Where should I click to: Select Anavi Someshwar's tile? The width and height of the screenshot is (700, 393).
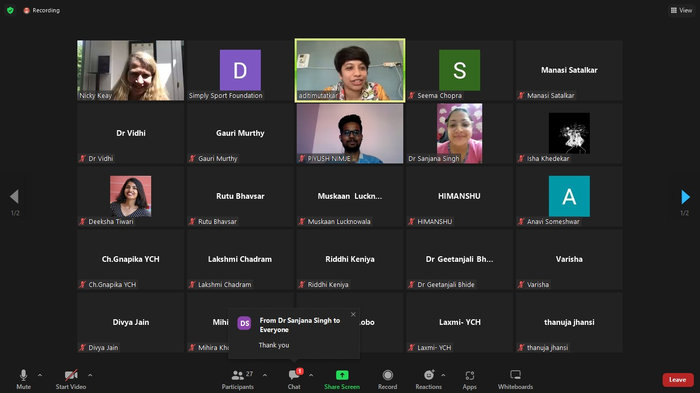point(569,196)
